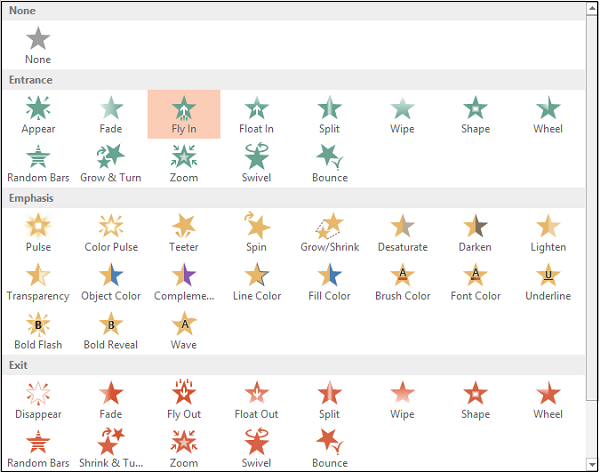600x472 pixels.
Task: Choose the Zoom exit effect
Action: click(184, 448)
